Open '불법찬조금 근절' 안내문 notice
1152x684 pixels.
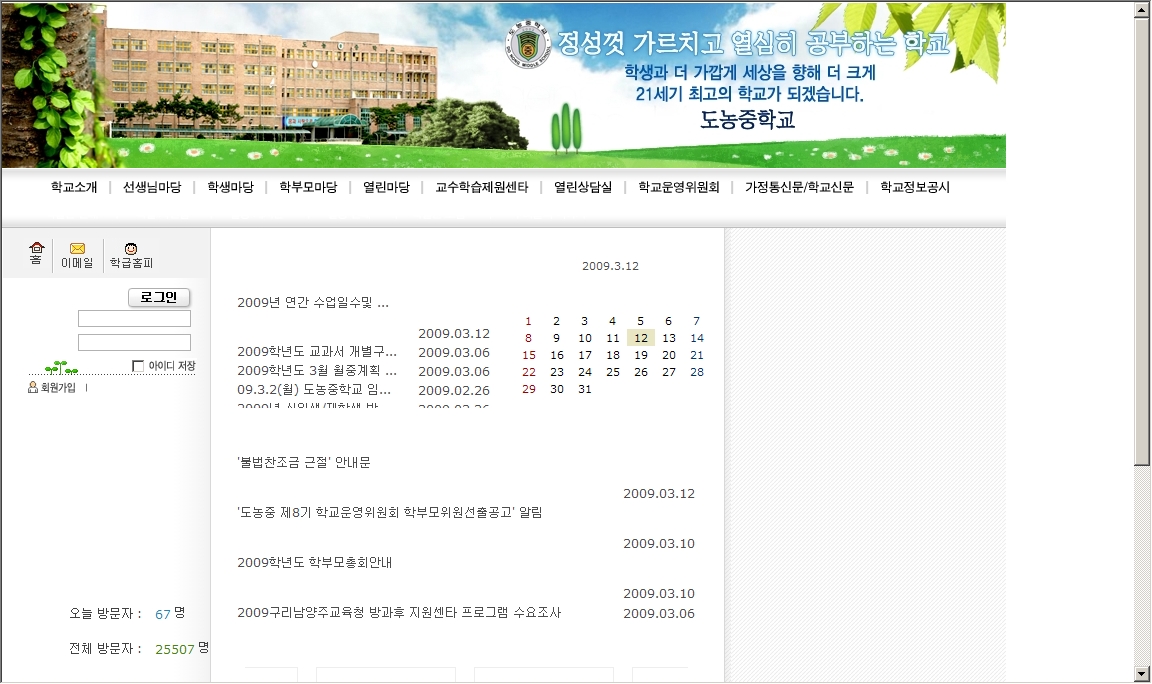[x=304, y=463]
